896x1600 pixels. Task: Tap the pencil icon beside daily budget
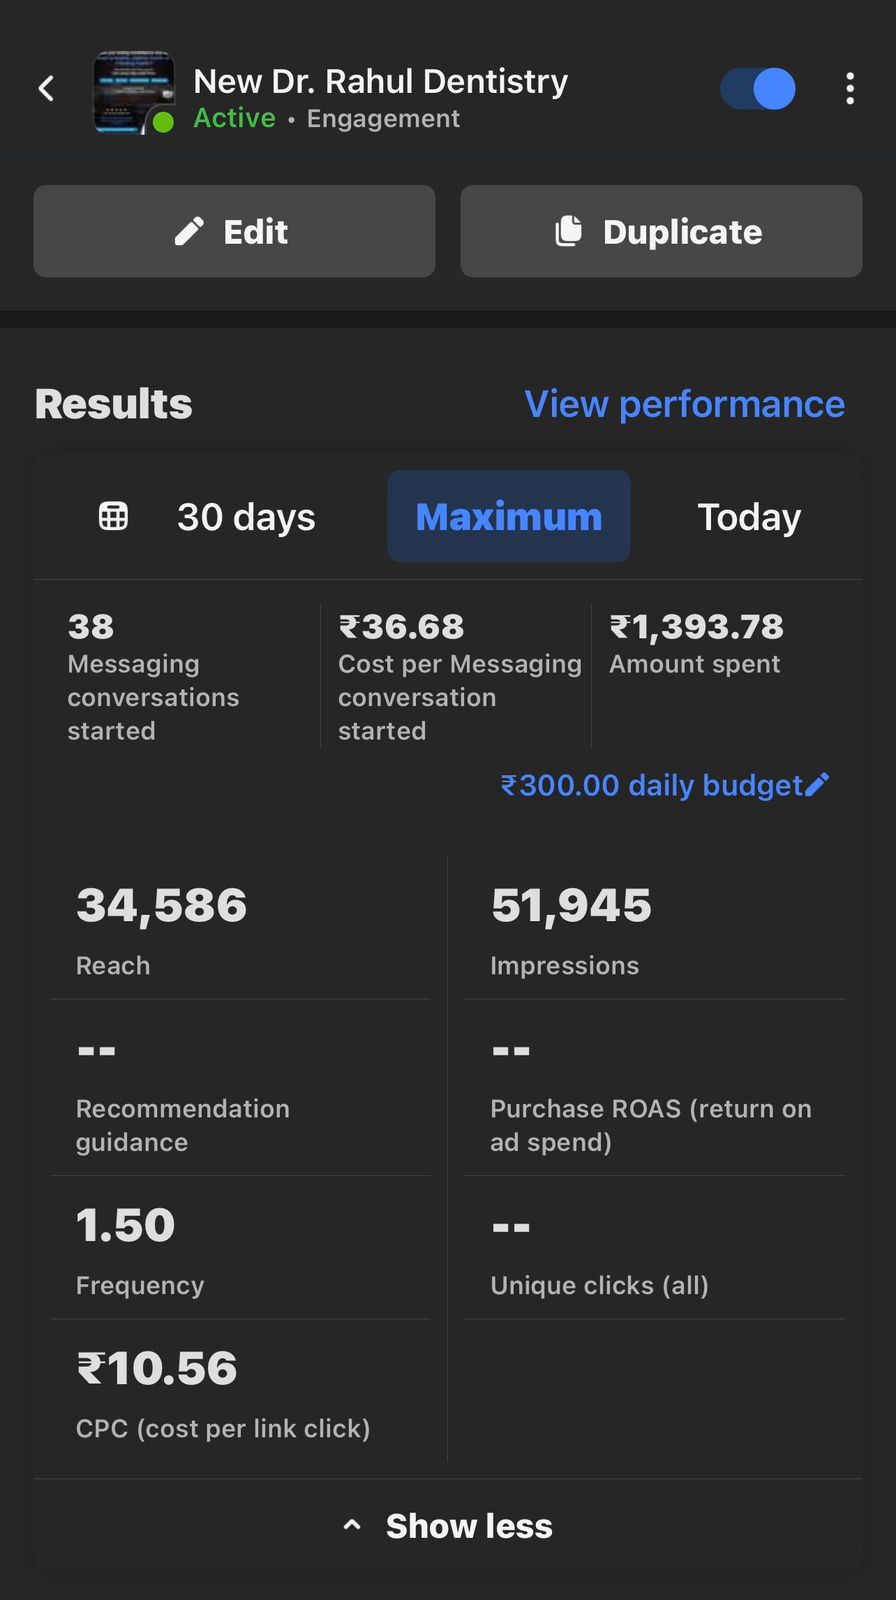pos(817,785)
